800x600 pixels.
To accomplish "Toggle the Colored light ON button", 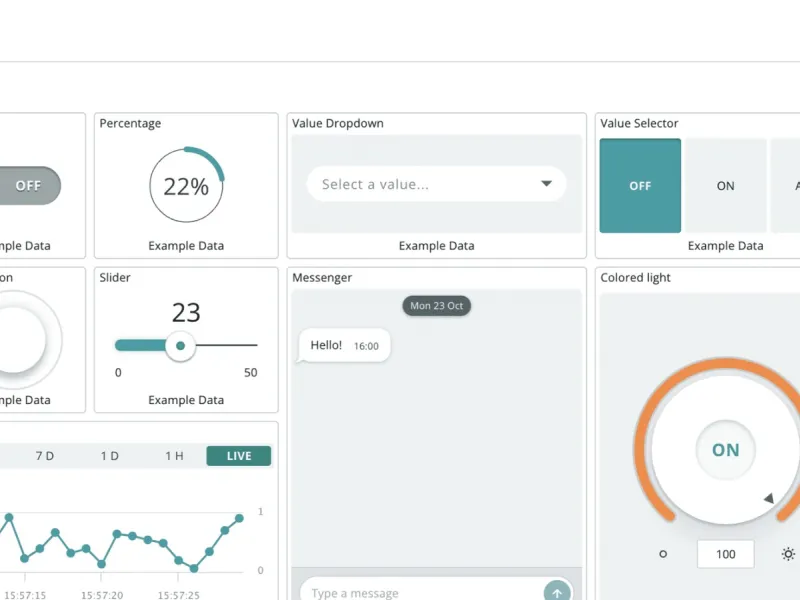I will [726, 449].
